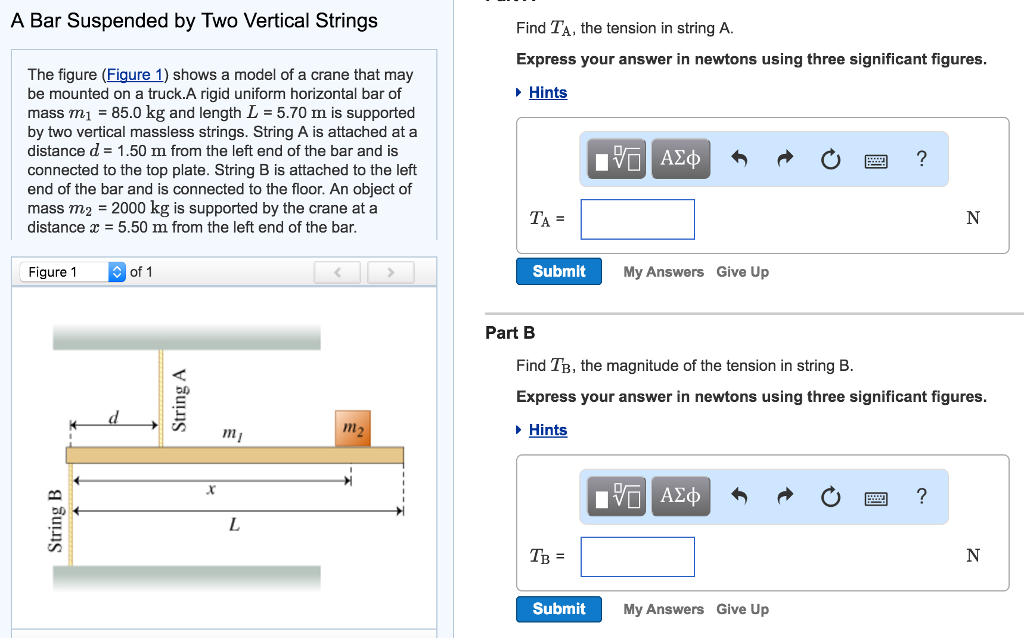
Task: Submit the answer for Part B
Action: click(x=558, y=609)
